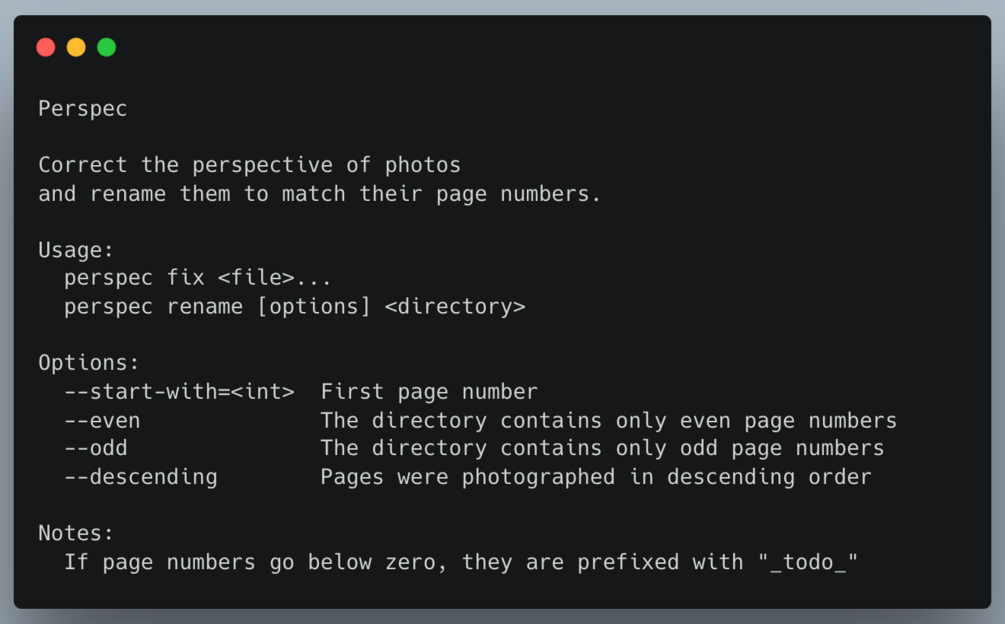Image resolution: width=1005 pixels, height=624 pixels.
Task: Click the "Notes:" heading
Action: (77, 533)
